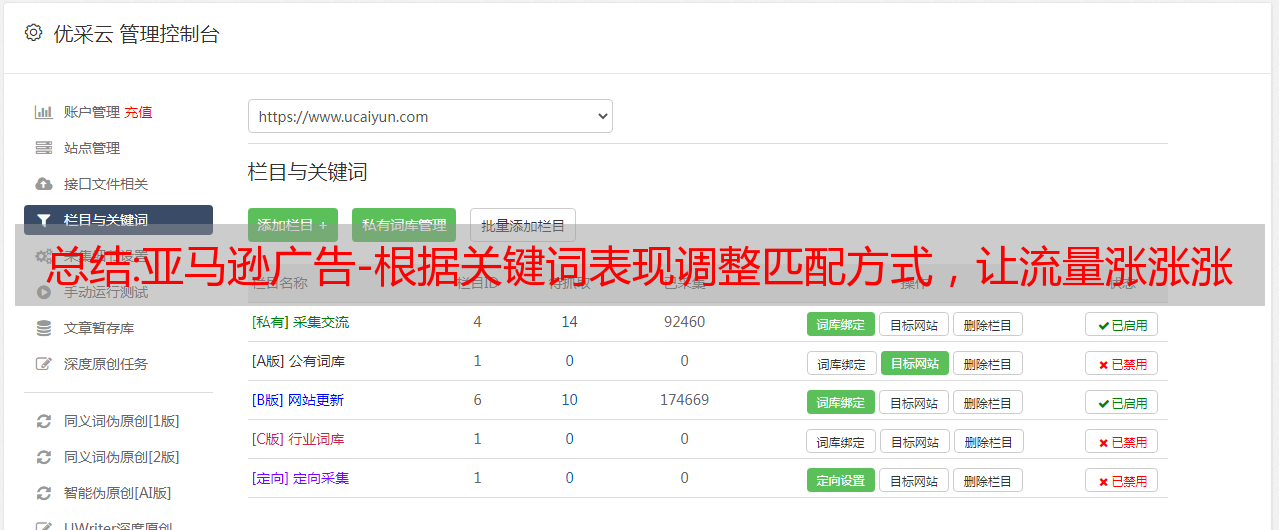This screenshot has height=530, width=1279.
Task: Open 同义词伪原创[1版] in the sidebar
Action: [122, 421]
